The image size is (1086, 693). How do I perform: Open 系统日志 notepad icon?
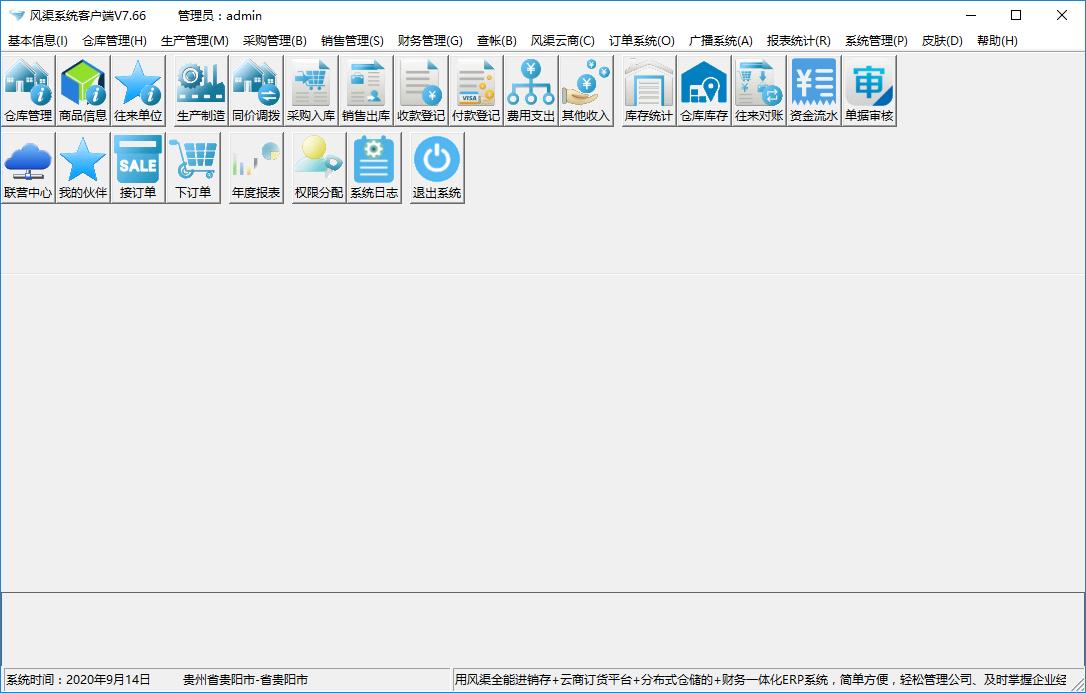coord(374,168)
